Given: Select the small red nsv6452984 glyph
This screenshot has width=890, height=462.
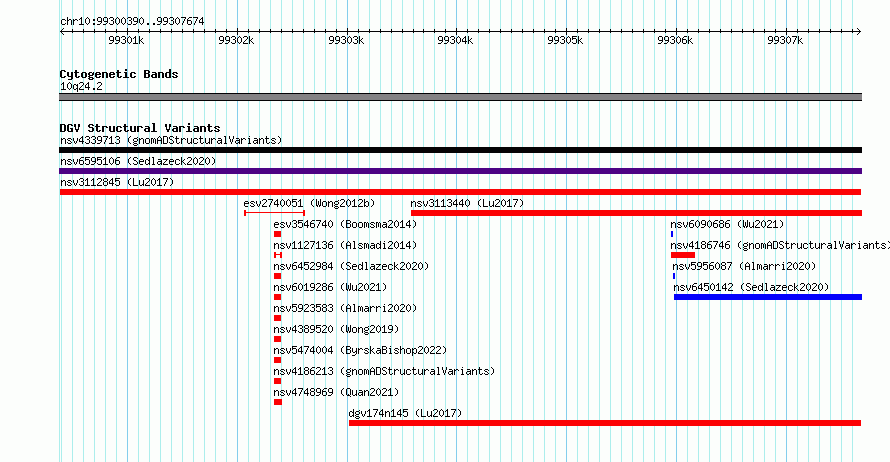Looking at the screenshot, I should 278,276.
